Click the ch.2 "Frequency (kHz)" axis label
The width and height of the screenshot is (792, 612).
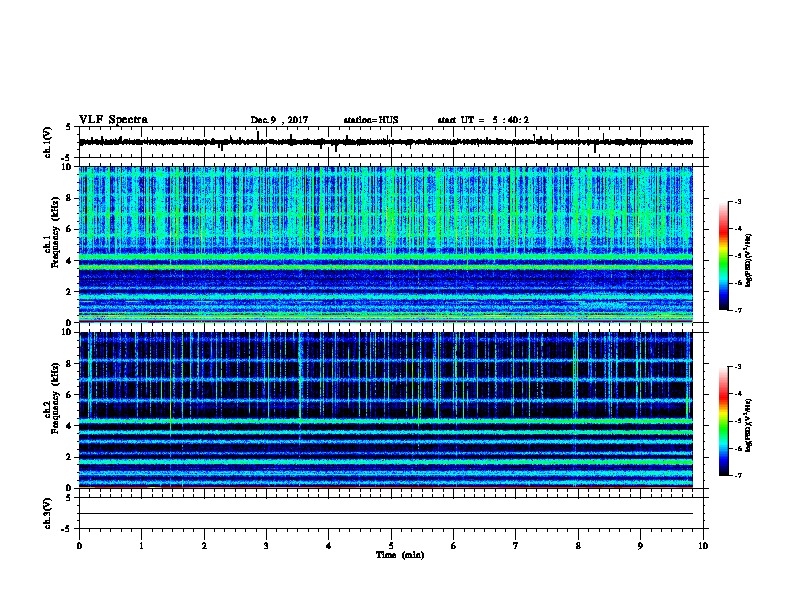click(x=55, y=398)
